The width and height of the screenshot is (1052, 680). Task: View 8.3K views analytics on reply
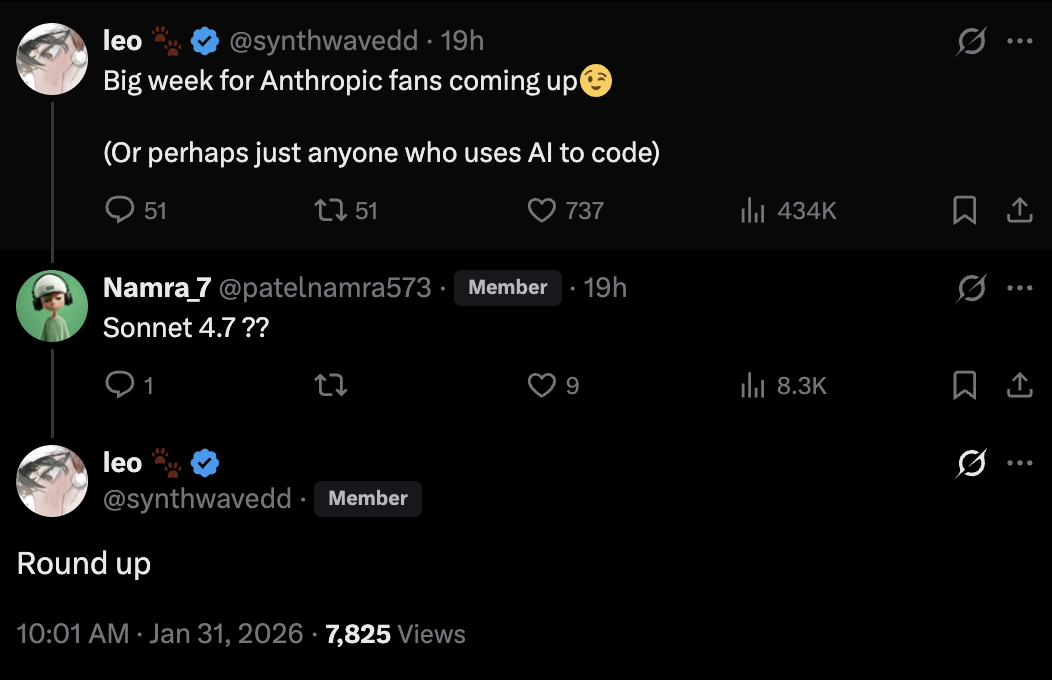(x=752, y=385)
